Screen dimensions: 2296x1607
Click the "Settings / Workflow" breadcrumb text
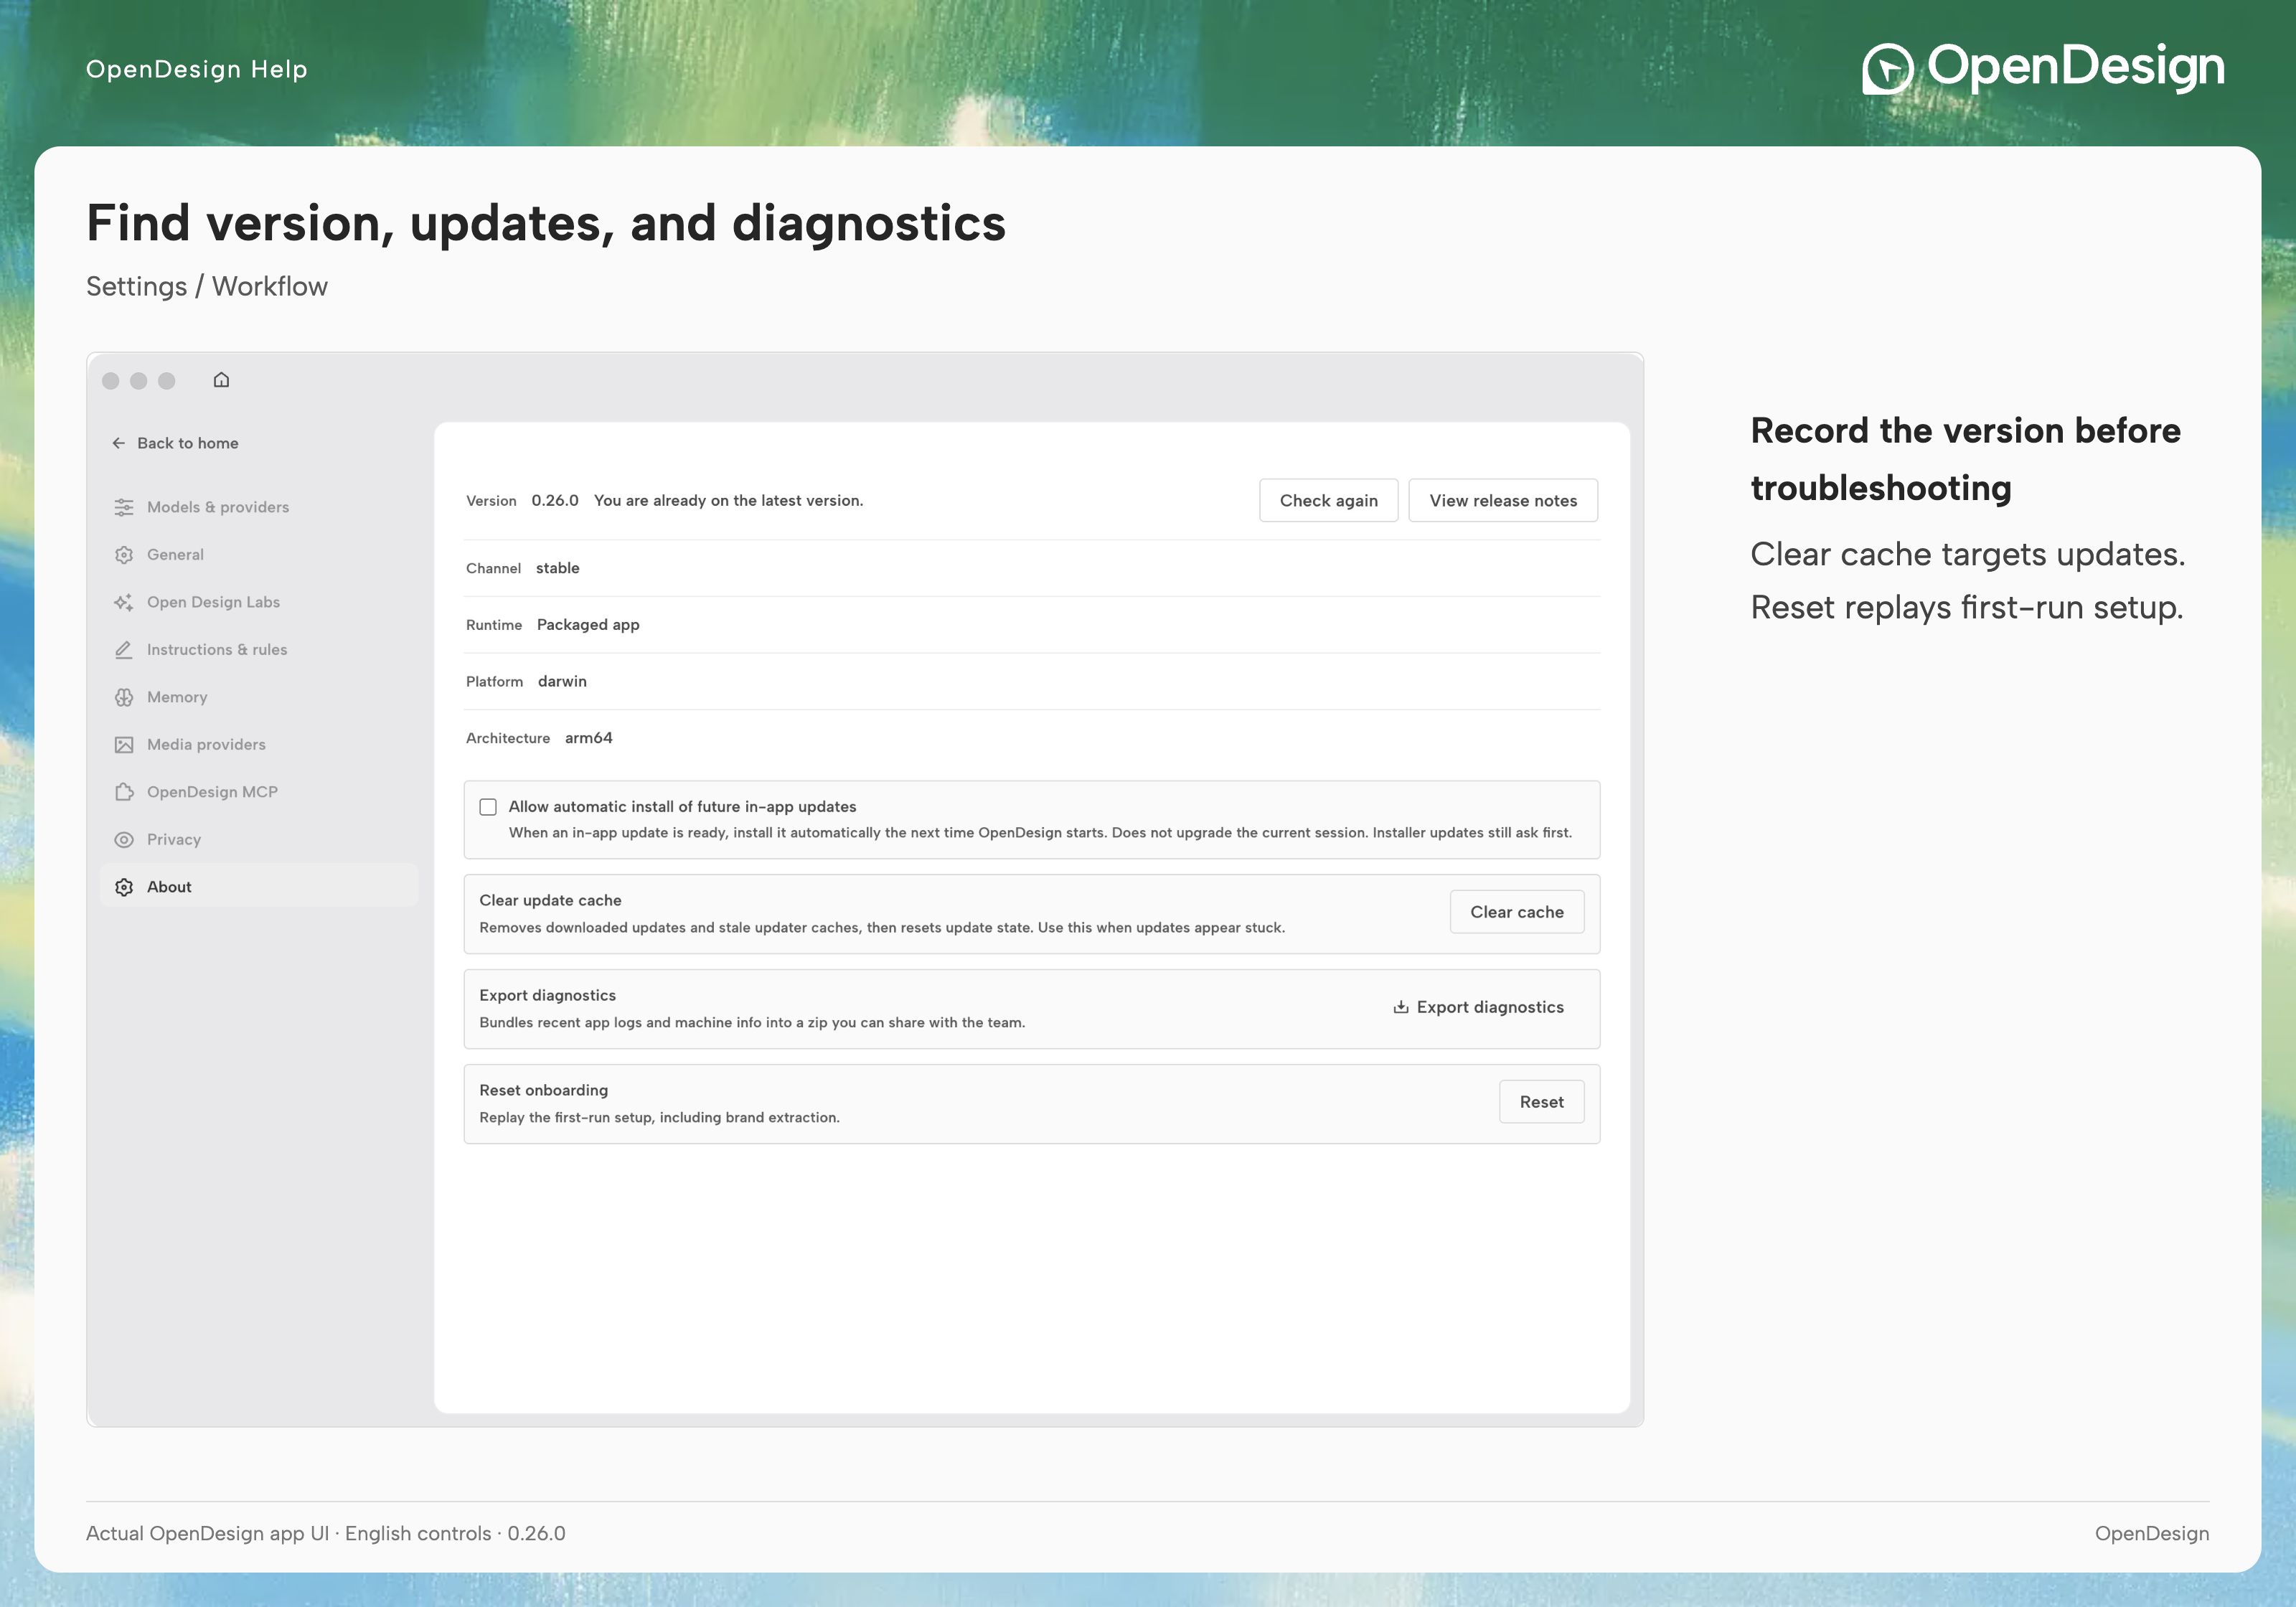[207, 287]
